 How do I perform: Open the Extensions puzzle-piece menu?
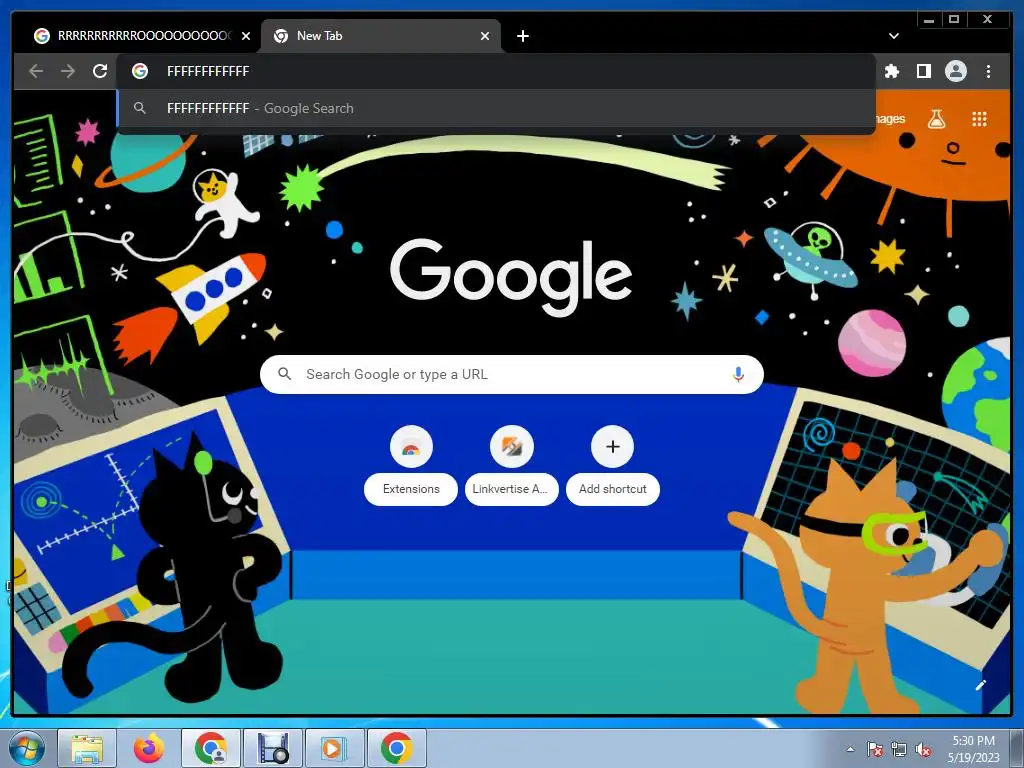coord(891,71)
